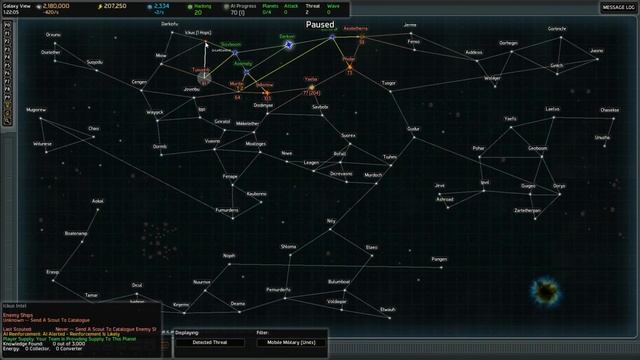
Task: Select the Pangen planet node
Action: (x=441, y=267)
